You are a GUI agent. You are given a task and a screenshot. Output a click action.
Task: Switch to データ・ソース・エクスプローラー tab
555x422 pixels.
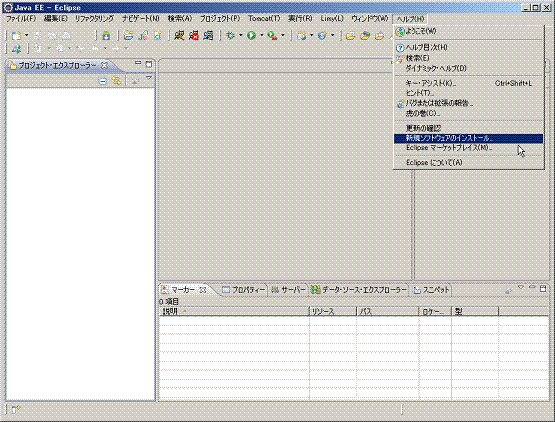click(x=359, y=290)
